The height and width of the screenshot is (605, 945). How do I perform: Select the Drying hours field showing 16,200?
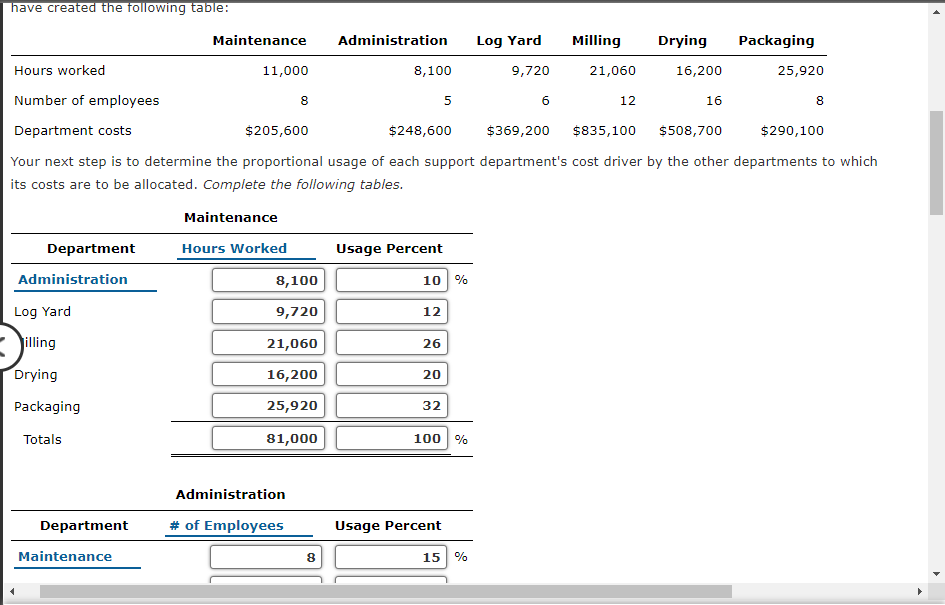tap(268, 374)
